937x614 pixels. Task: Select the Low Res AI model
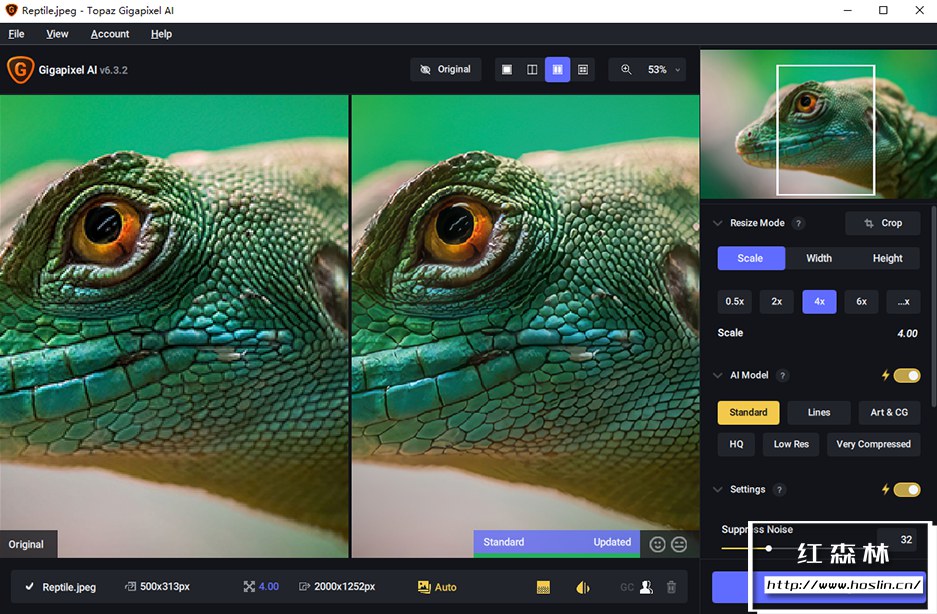click(791, 444)
